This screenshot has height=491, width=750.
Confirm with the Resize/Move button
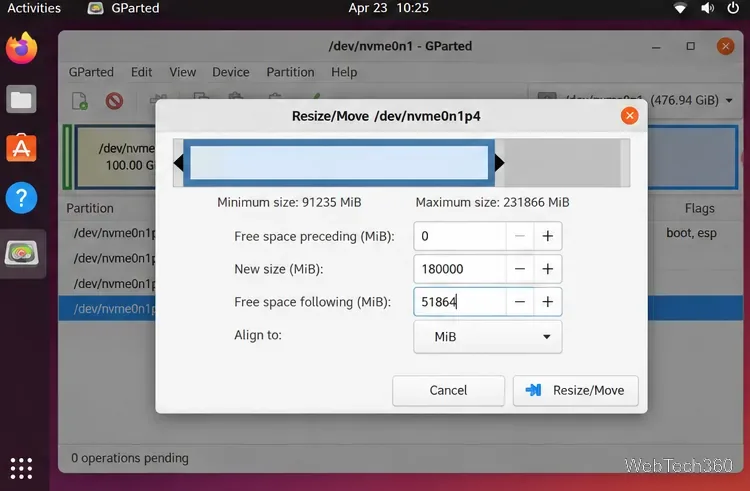575,391
